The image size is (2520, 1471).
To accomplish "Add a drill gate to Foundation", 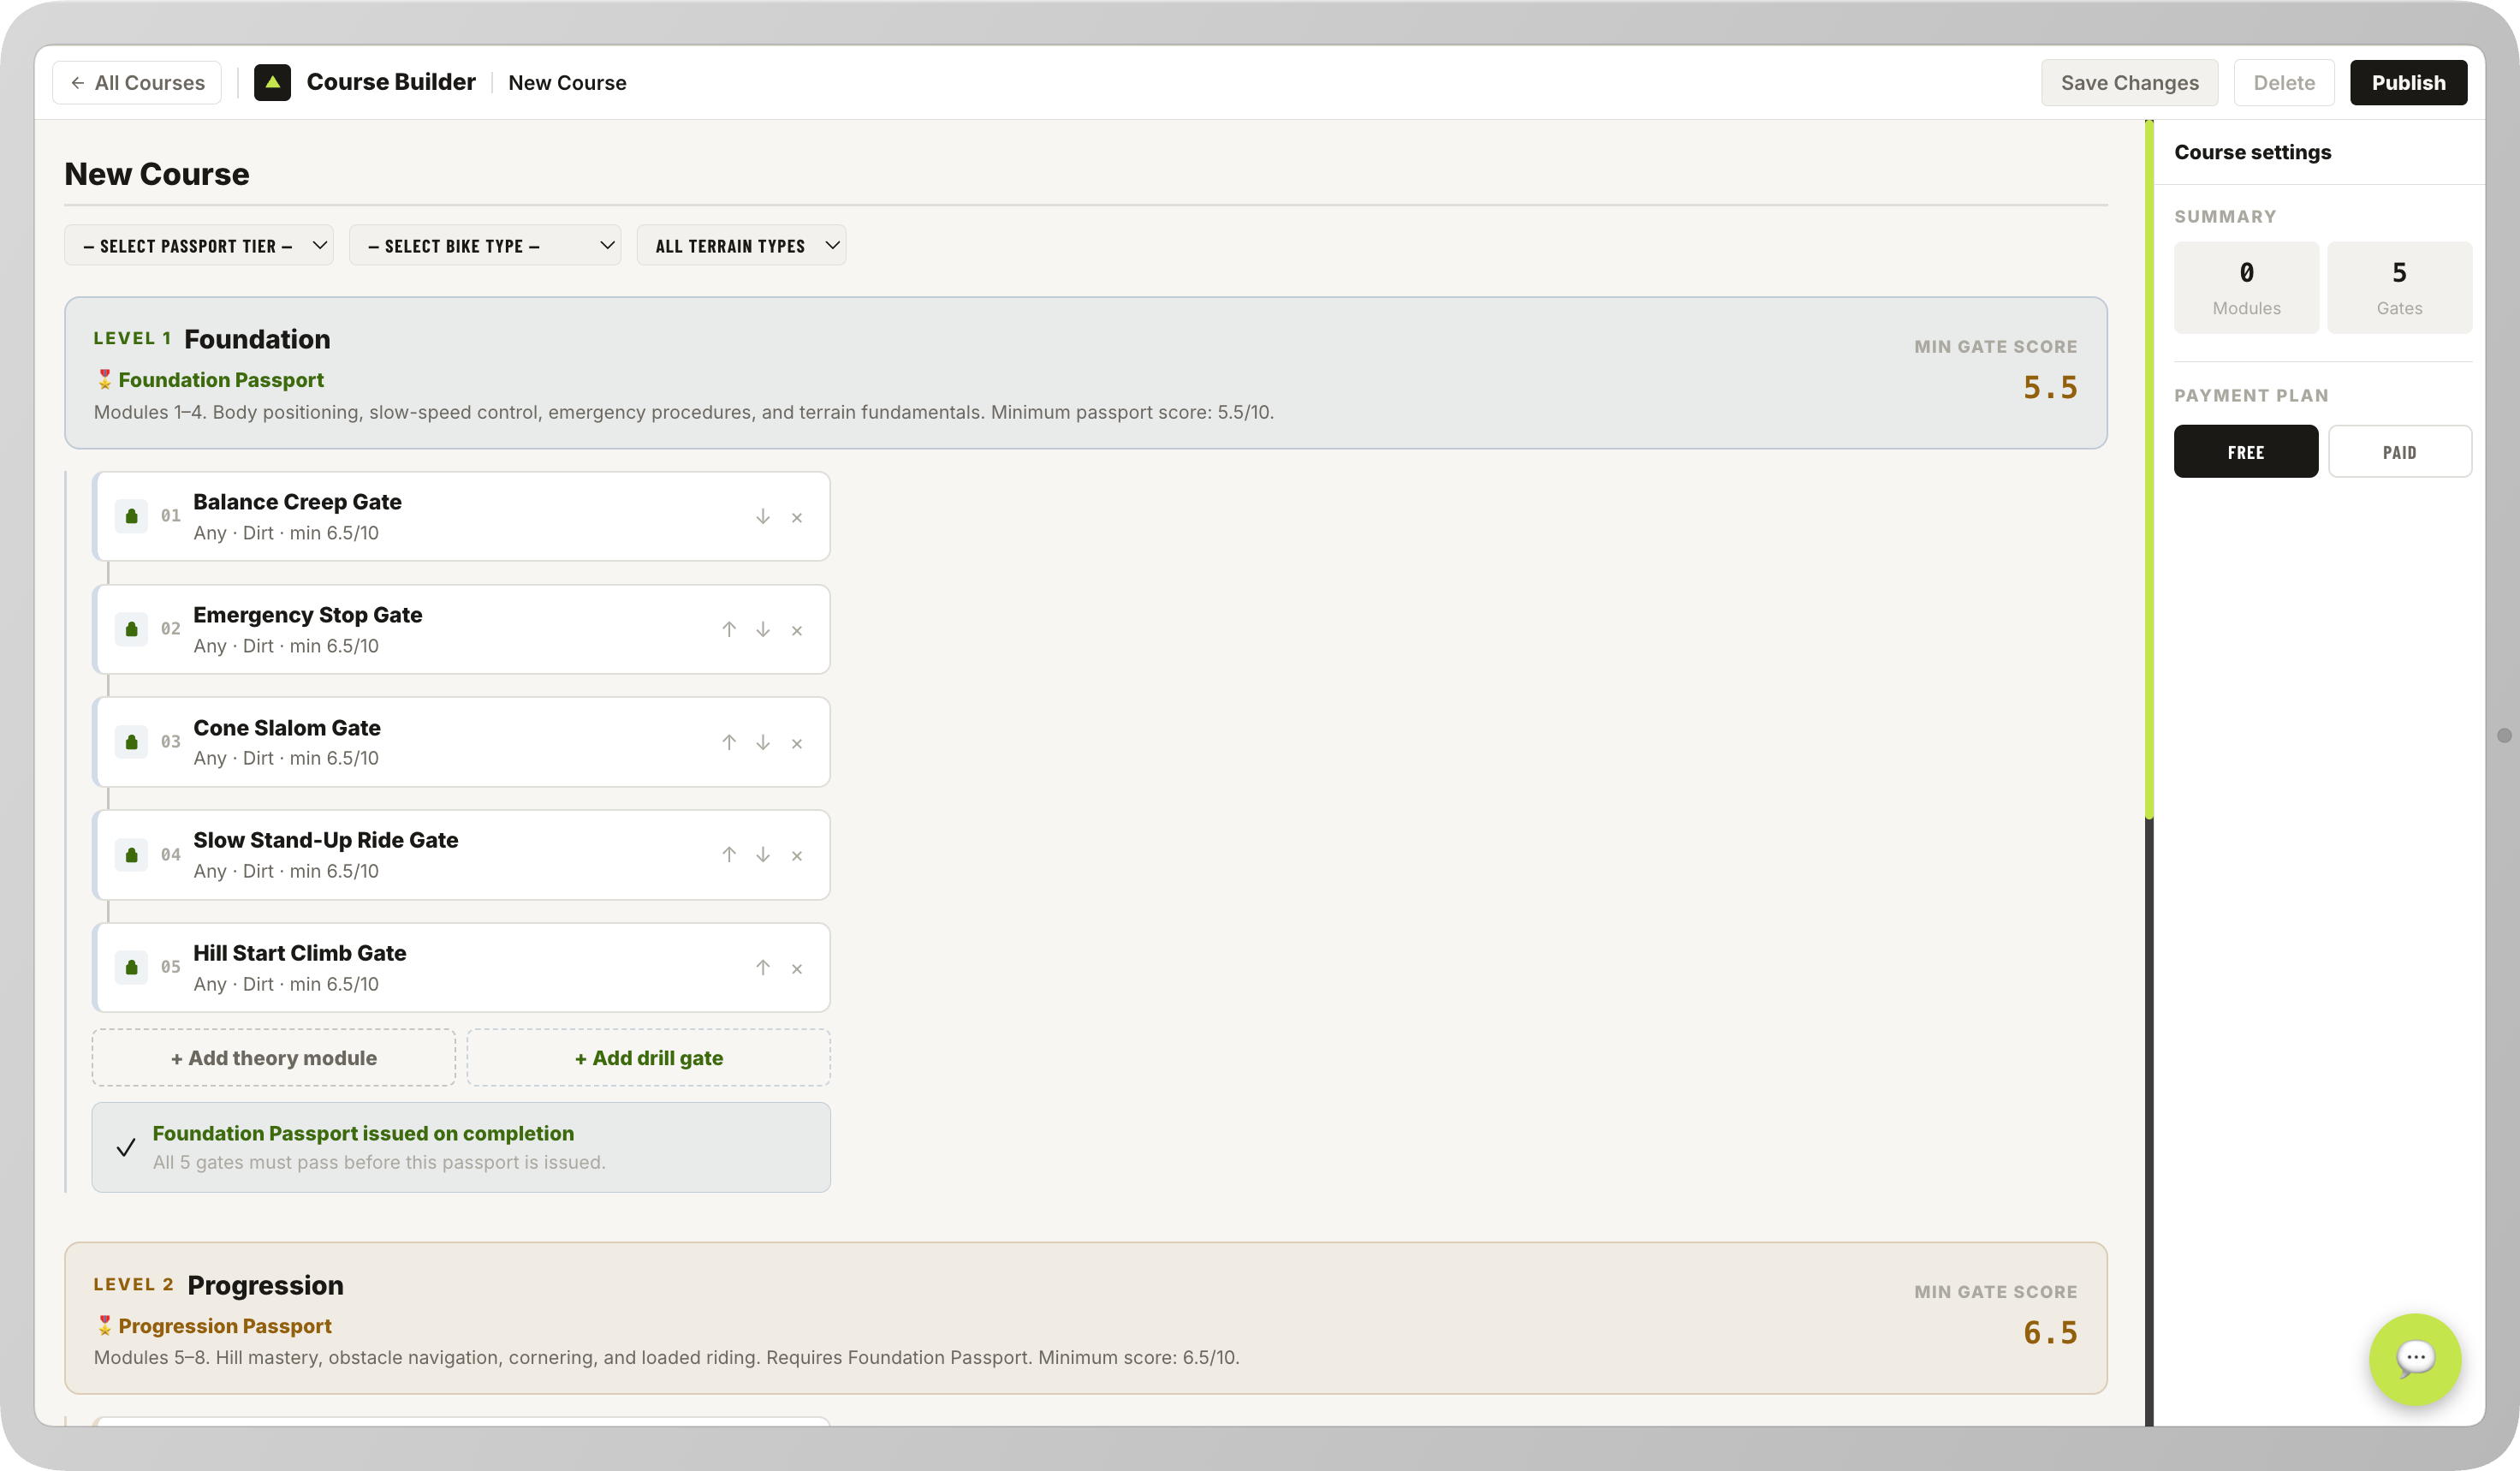I will click(x=648, y=1058).
